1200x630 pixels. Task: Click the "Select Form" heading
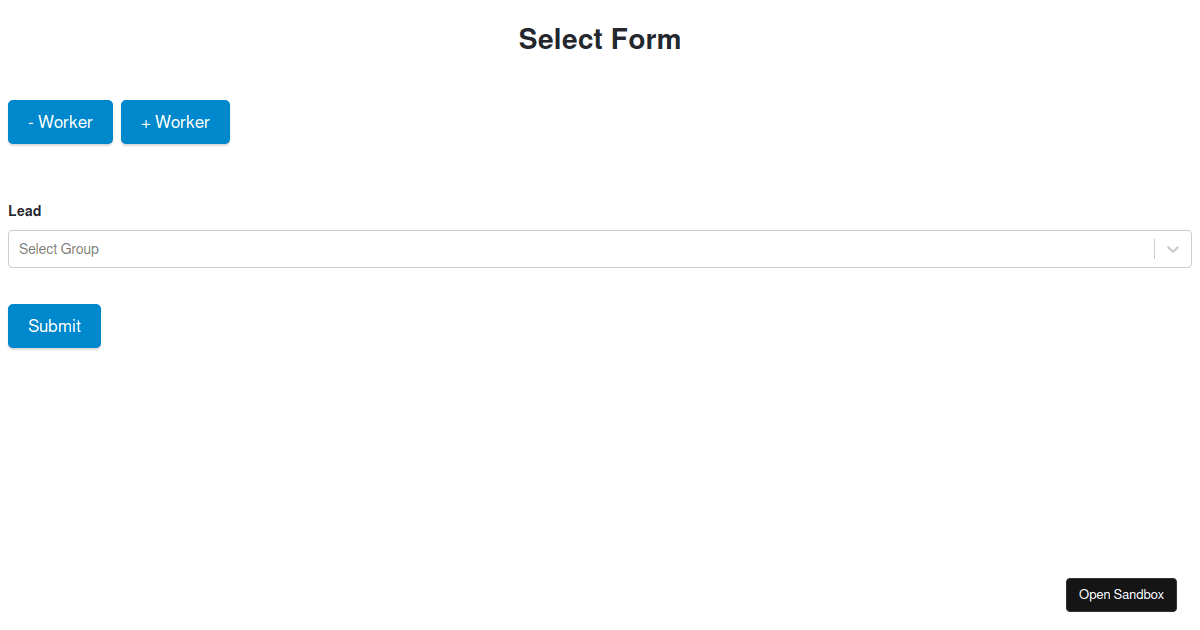[599, 39]
